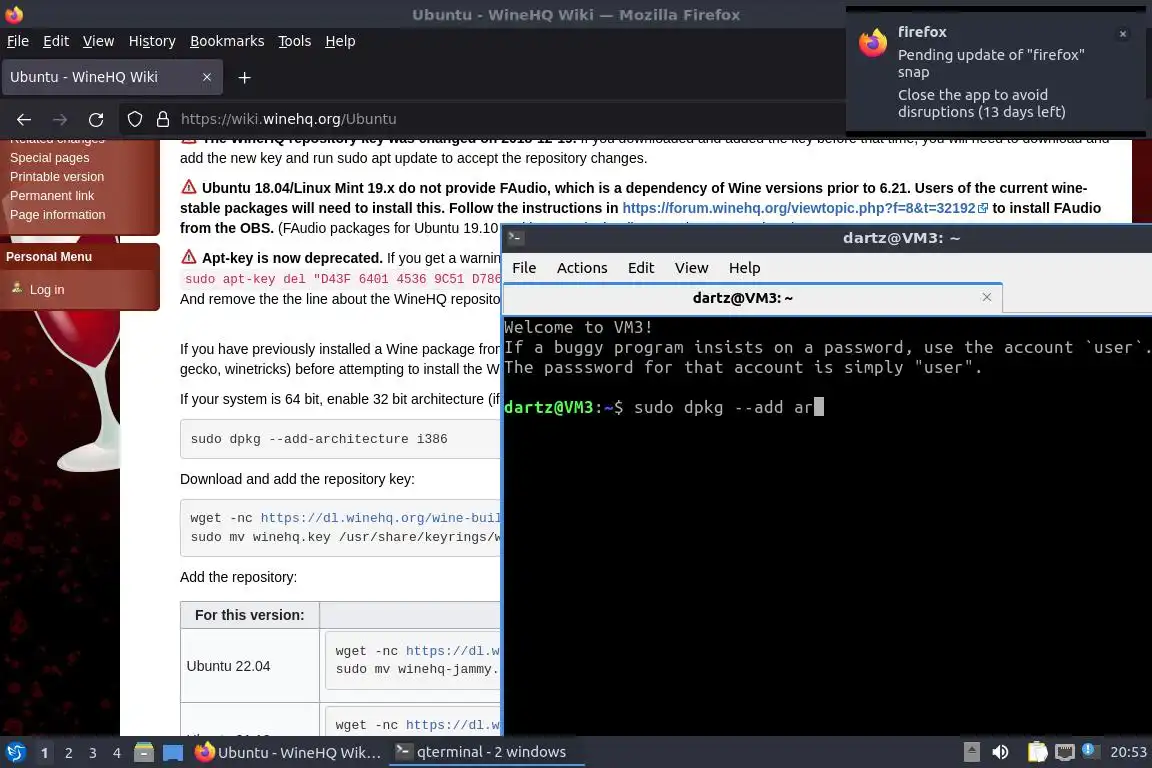Click the dl.winehq.org link in the Ubuntu 22.04 row

[453, 650]
